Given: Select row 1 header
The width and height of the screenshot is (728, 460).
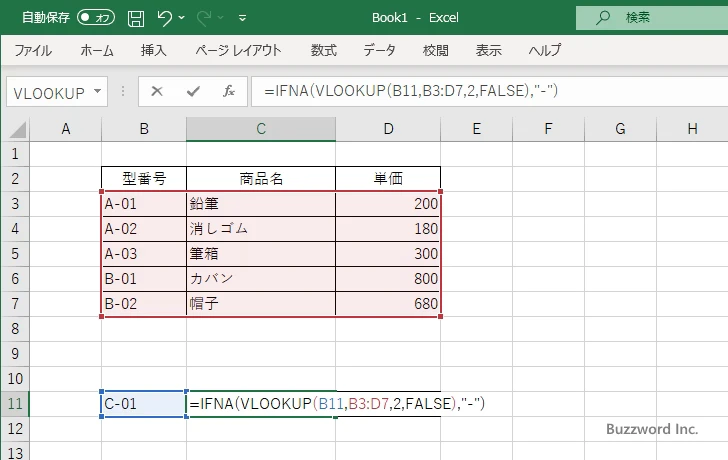Looking at the screenshot, I should pos(15,154).
